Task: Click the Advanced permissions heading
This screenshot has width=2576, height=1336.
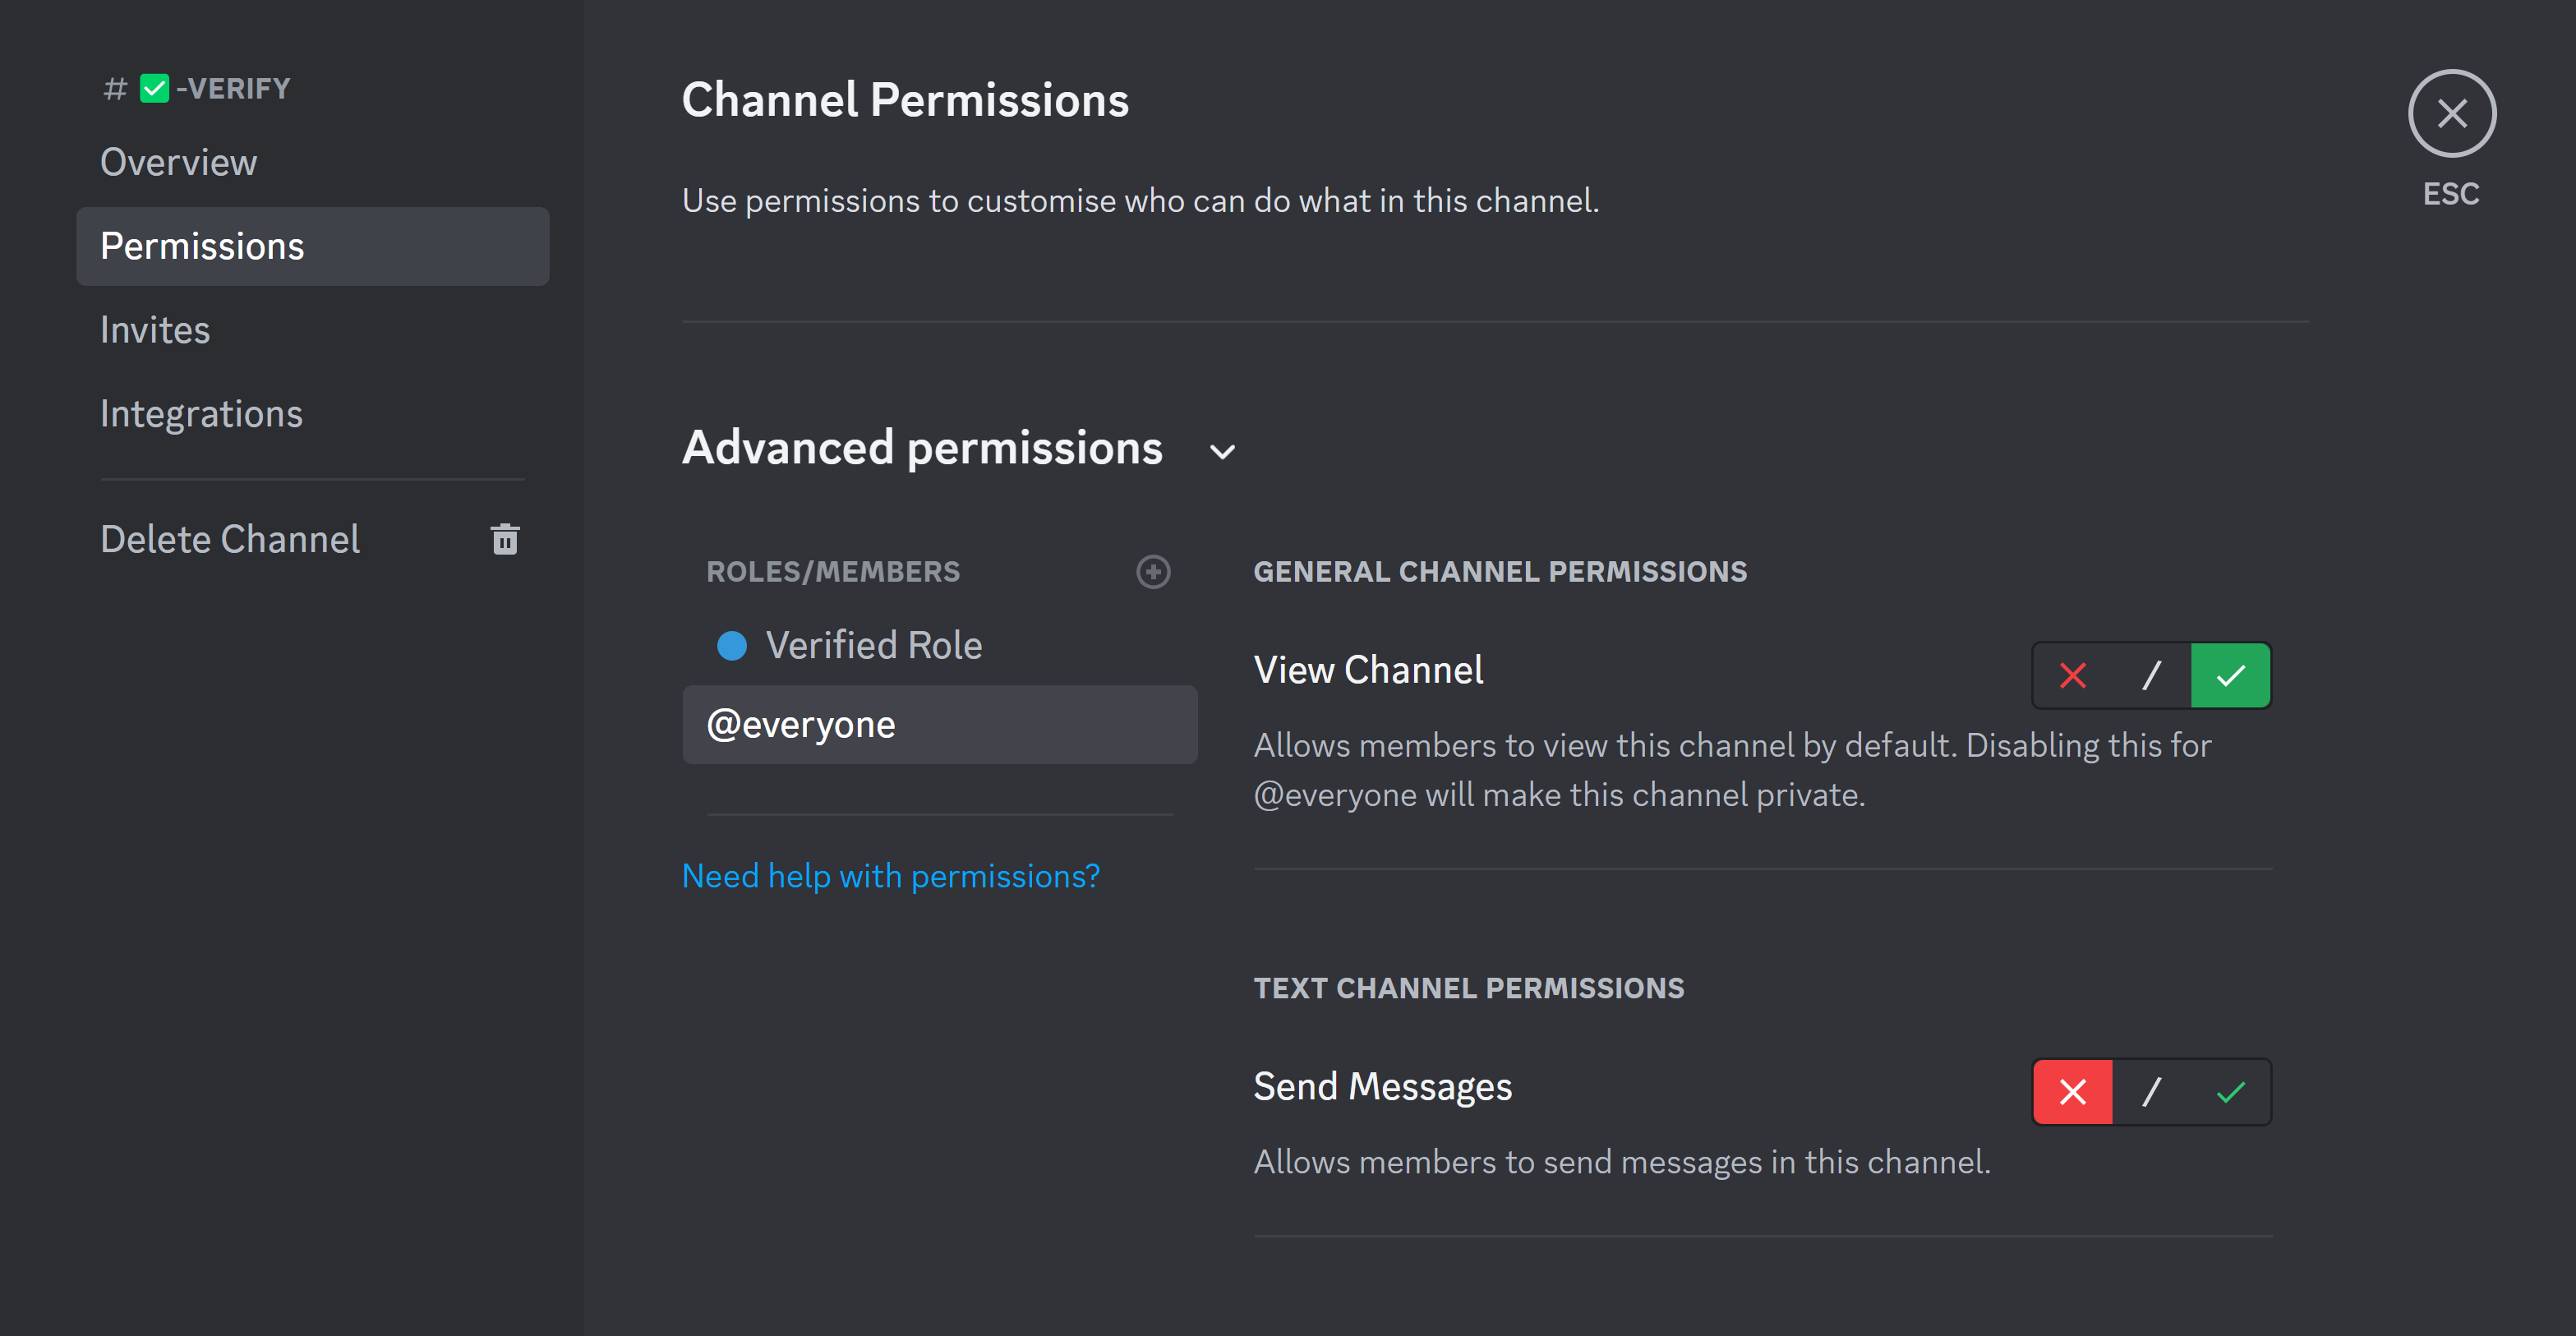Action: (922, 448)
